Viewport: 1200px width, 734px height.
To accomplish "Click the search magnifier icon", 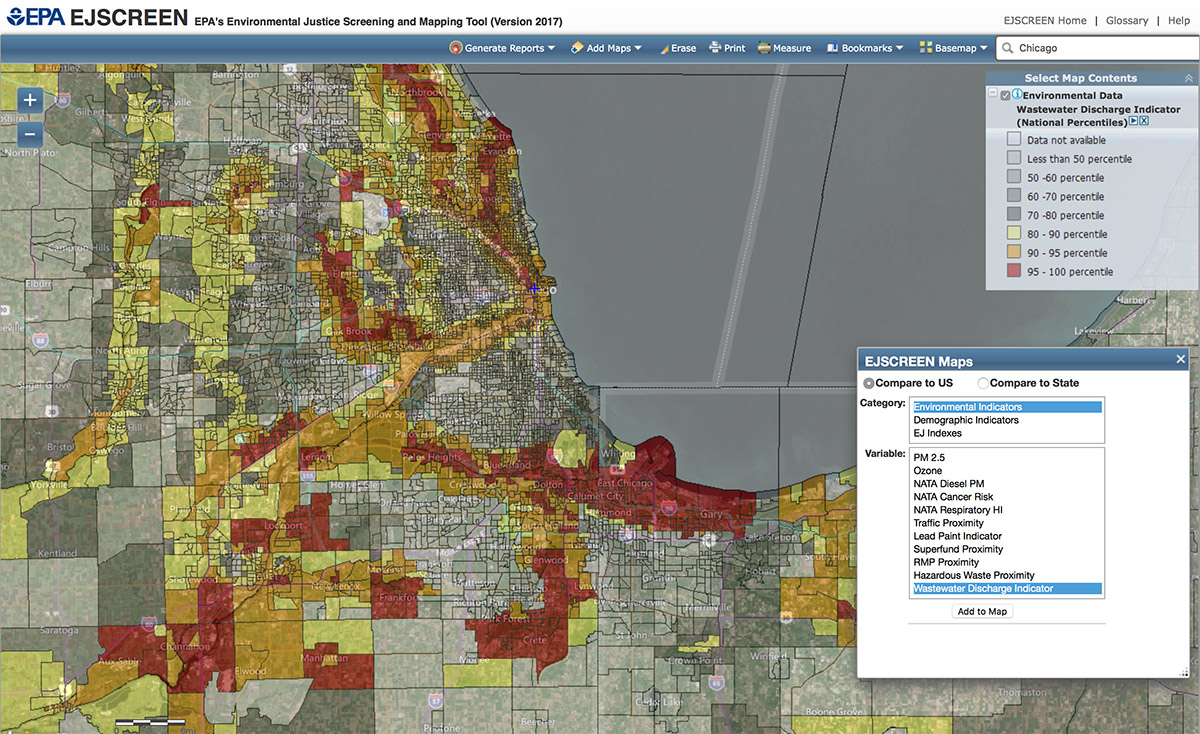I will 1007,48.
